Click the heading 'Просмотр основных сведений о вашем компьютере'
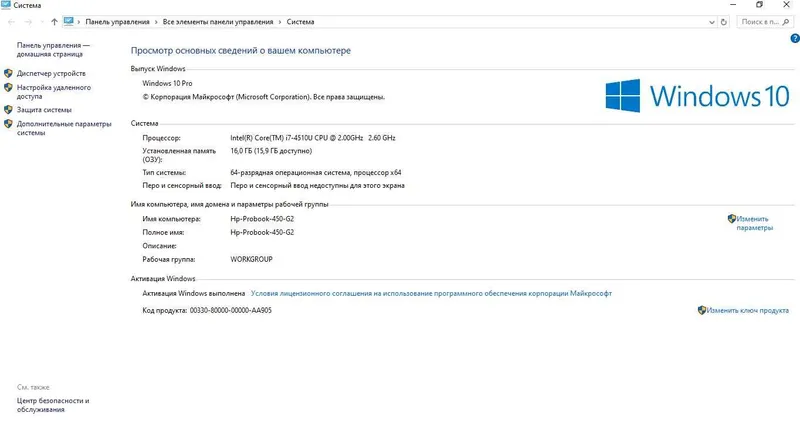The image size is (800, 422). click(x=241, y=51)
